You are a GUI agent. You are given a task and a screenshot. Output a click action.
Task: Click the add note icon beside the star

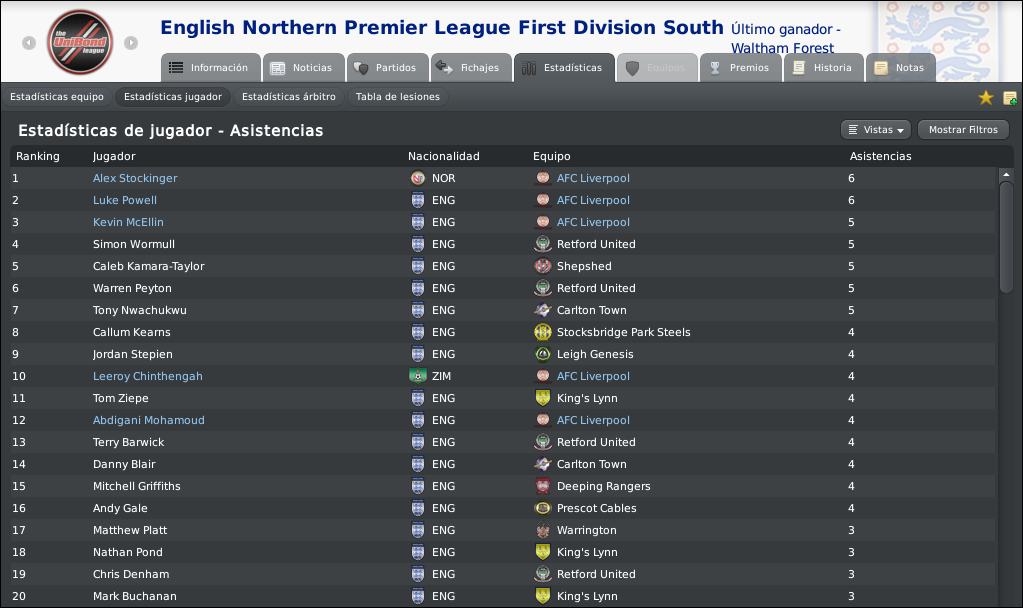(x=1009, y=99)
